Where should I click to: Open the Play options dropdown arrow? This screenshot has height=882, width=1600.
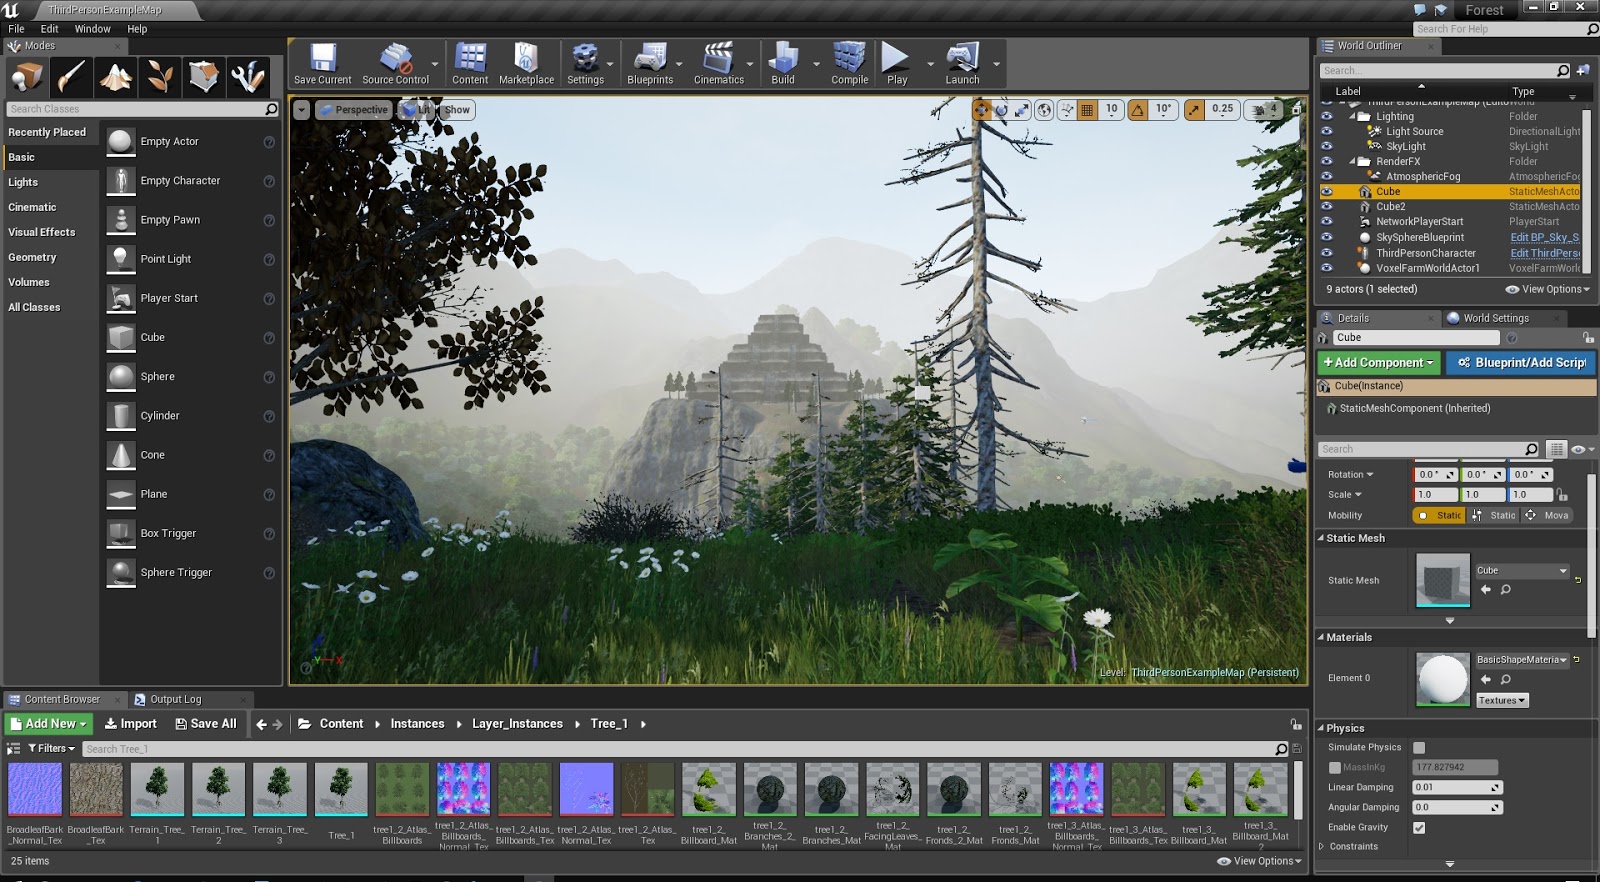pyautogui.click(x=931, y=64)
